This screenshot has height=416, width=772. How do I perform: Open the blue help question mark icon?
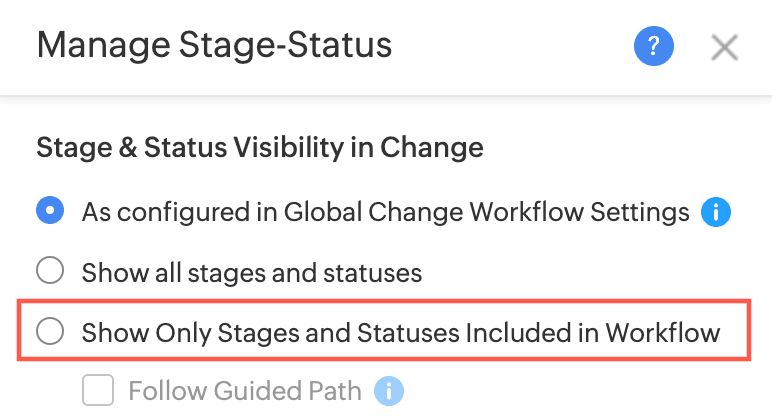(x=653, y=46)
